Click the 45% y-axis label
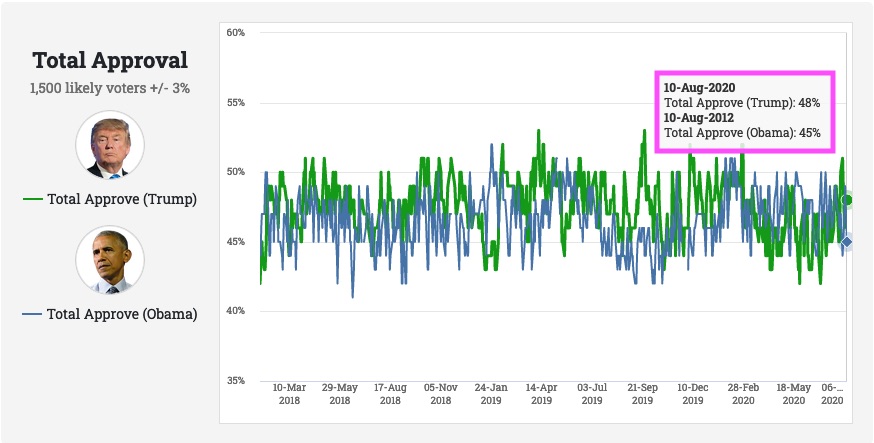The width and height of the screenshot is (874, 443). point(236,242)
